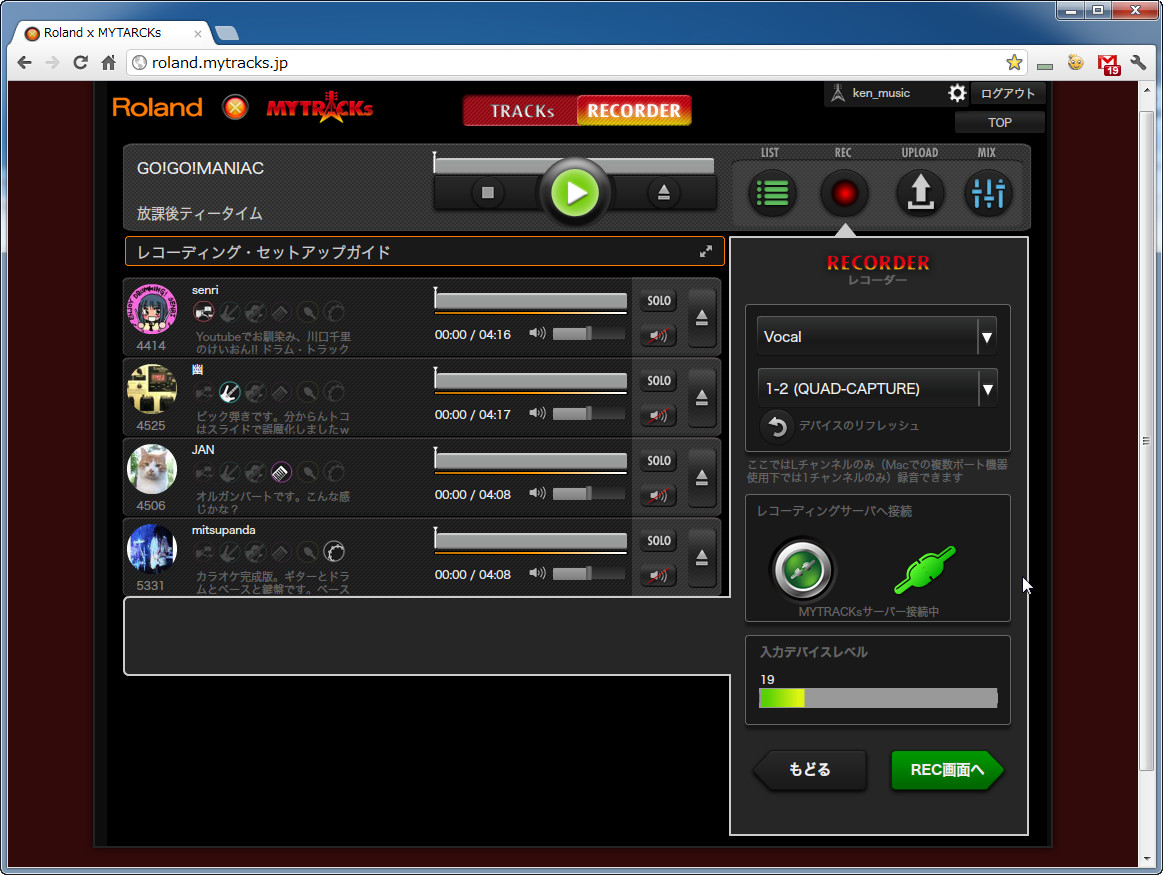Open the LIST view with the green icon
Viewport: 1163px width, 875px height.
(x=771, y=194)
